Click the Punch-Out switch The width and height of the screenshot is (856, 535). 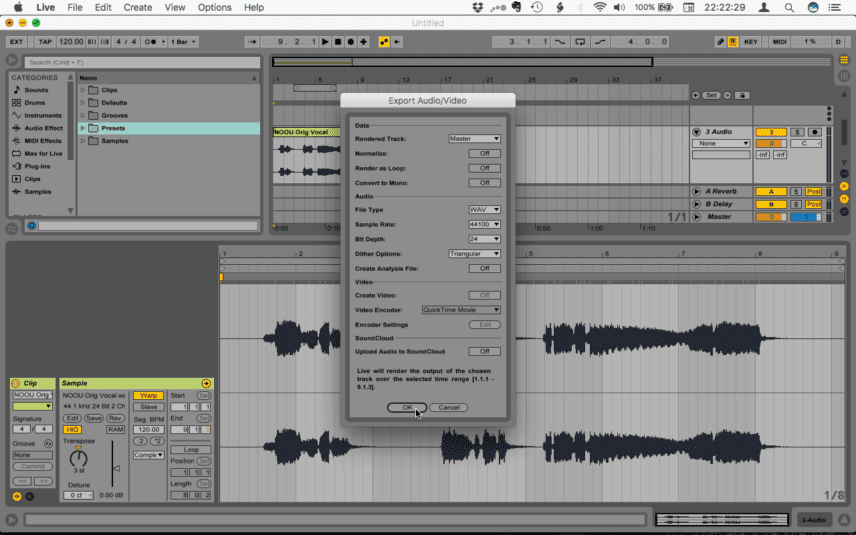600,41
